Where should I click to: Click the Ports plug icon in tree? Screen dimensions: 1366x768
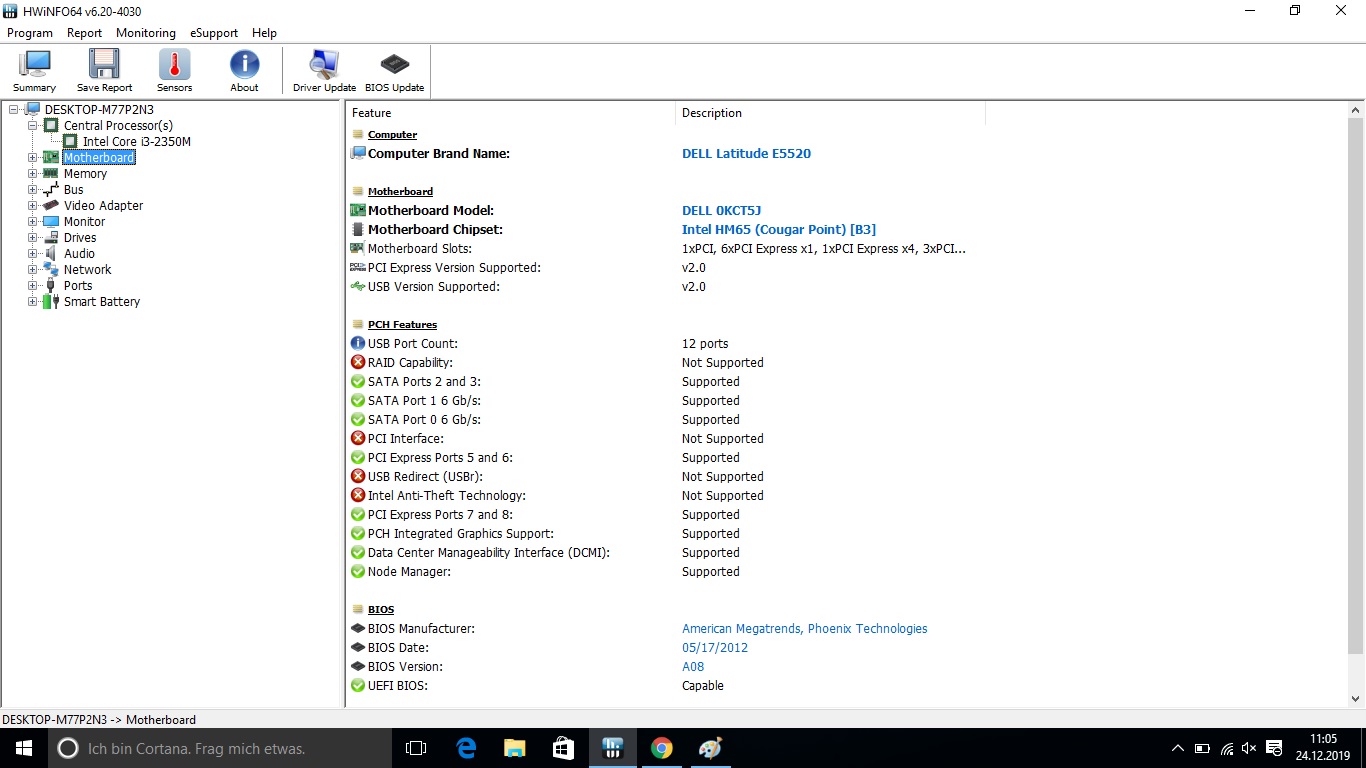pyautogui.click(x=51, y=286)
